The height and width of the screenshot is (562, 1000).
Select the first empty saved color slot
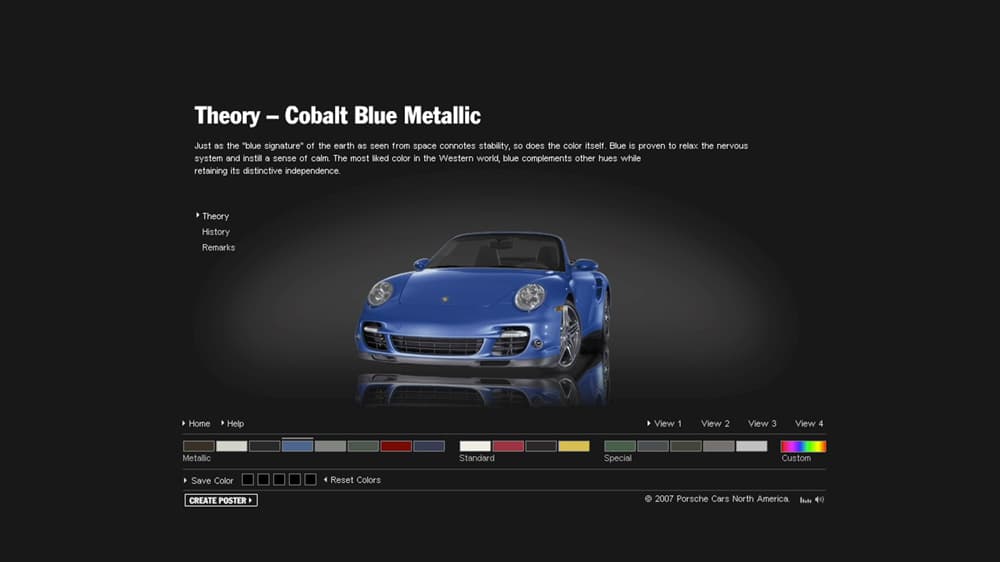coord(247,480)
